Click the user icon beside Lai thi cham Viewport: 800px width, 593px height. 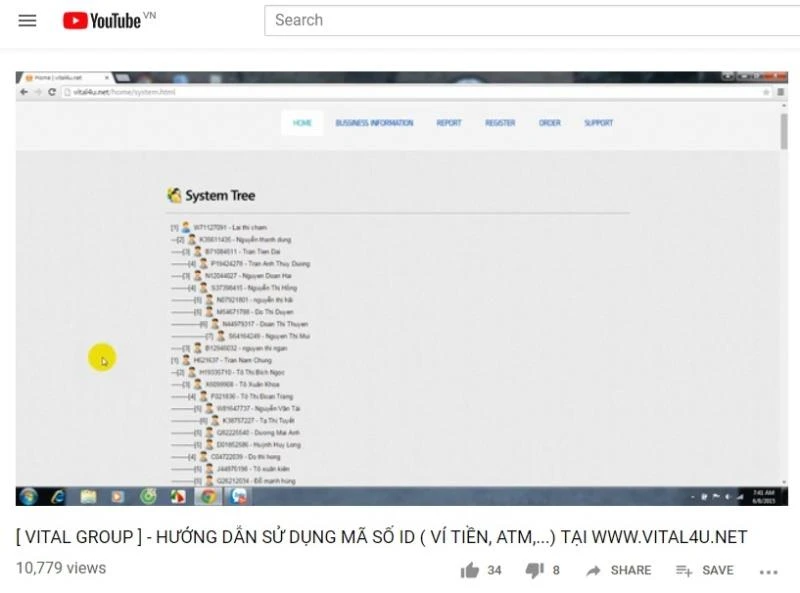click(186, 227)
